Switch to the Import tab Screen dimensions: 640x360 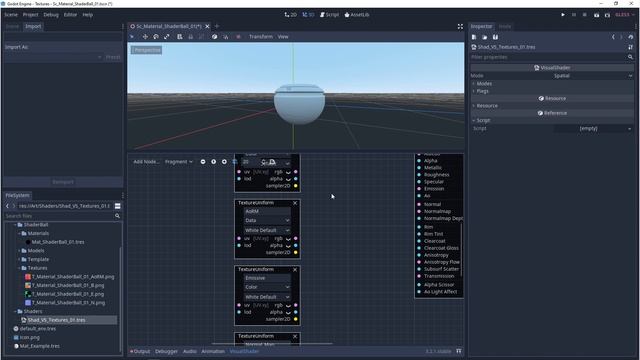33,26
